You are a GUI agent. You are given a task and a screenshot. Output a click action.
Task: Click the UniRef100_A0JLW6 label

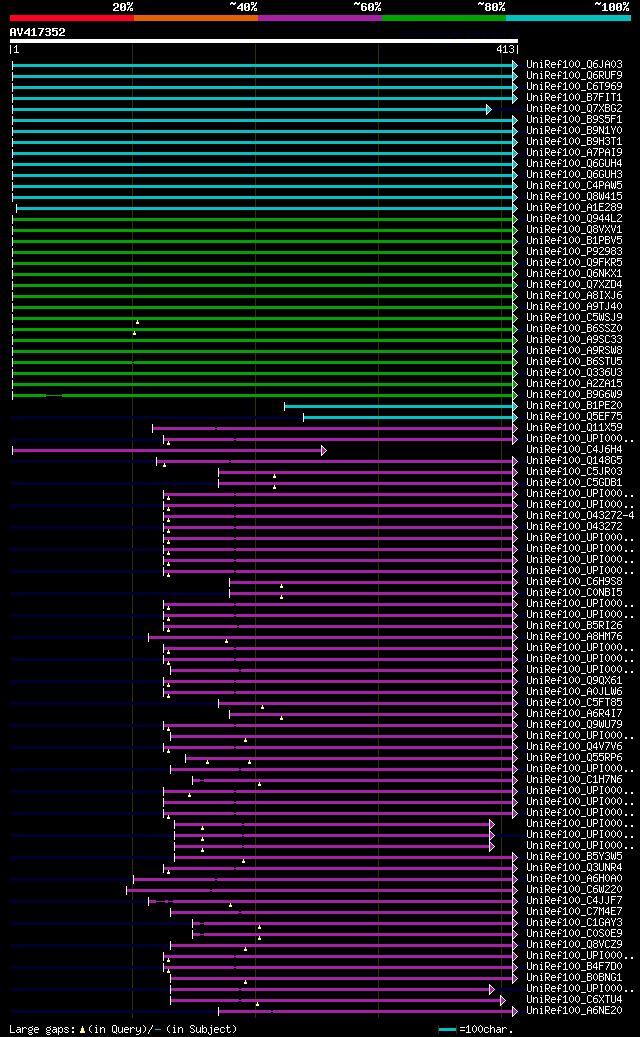pyautogui.click(x=574, y=691)
